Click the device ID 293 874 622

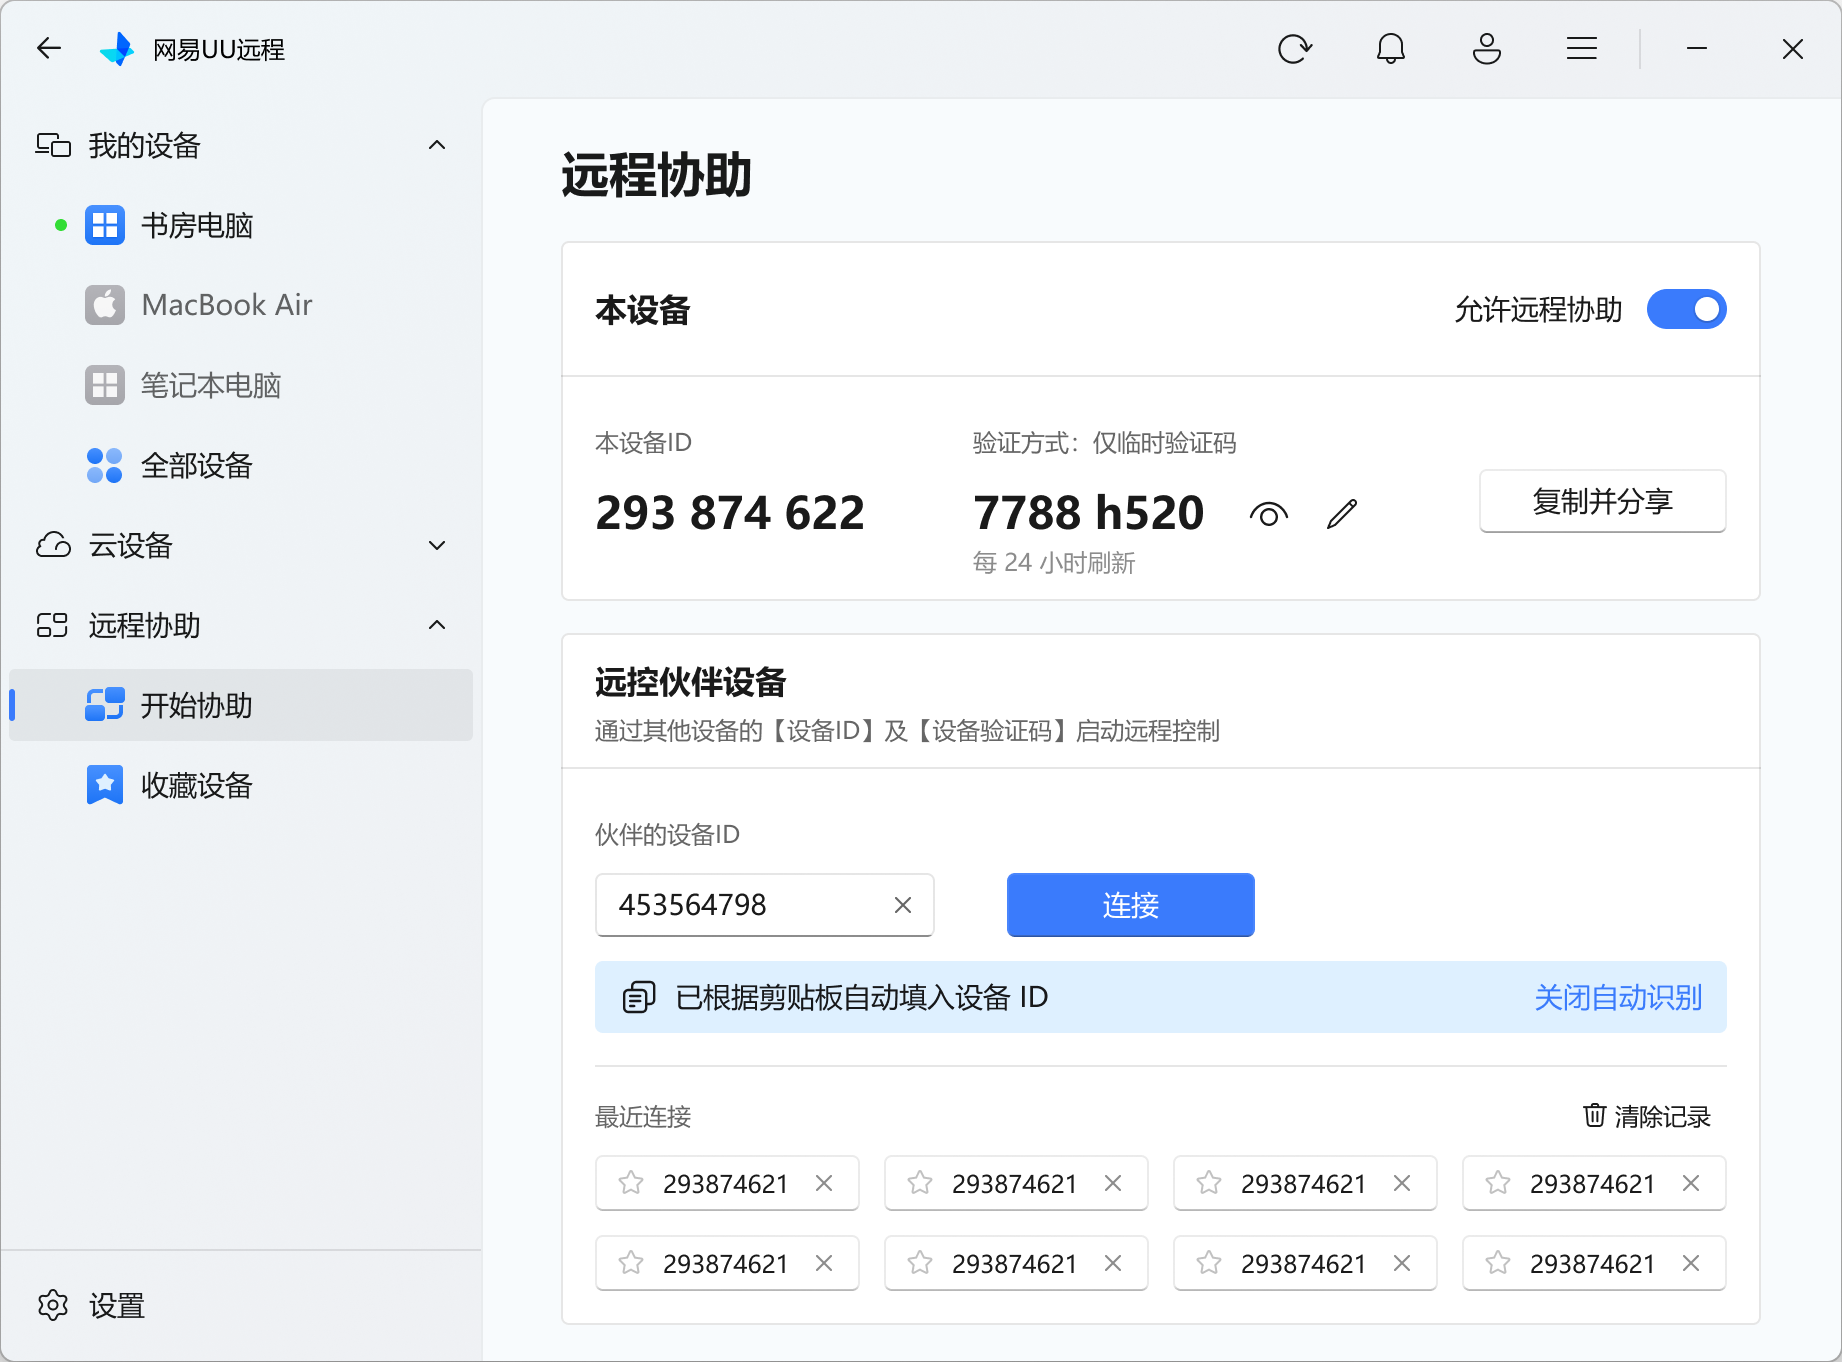point(730,513)
